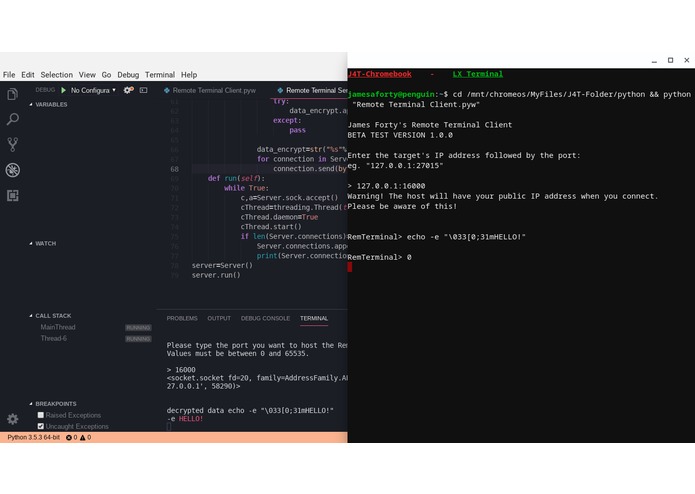695x494 pixels.
Task: Open the Help menu
Action: pyautogui.click(x=189, y=75)
